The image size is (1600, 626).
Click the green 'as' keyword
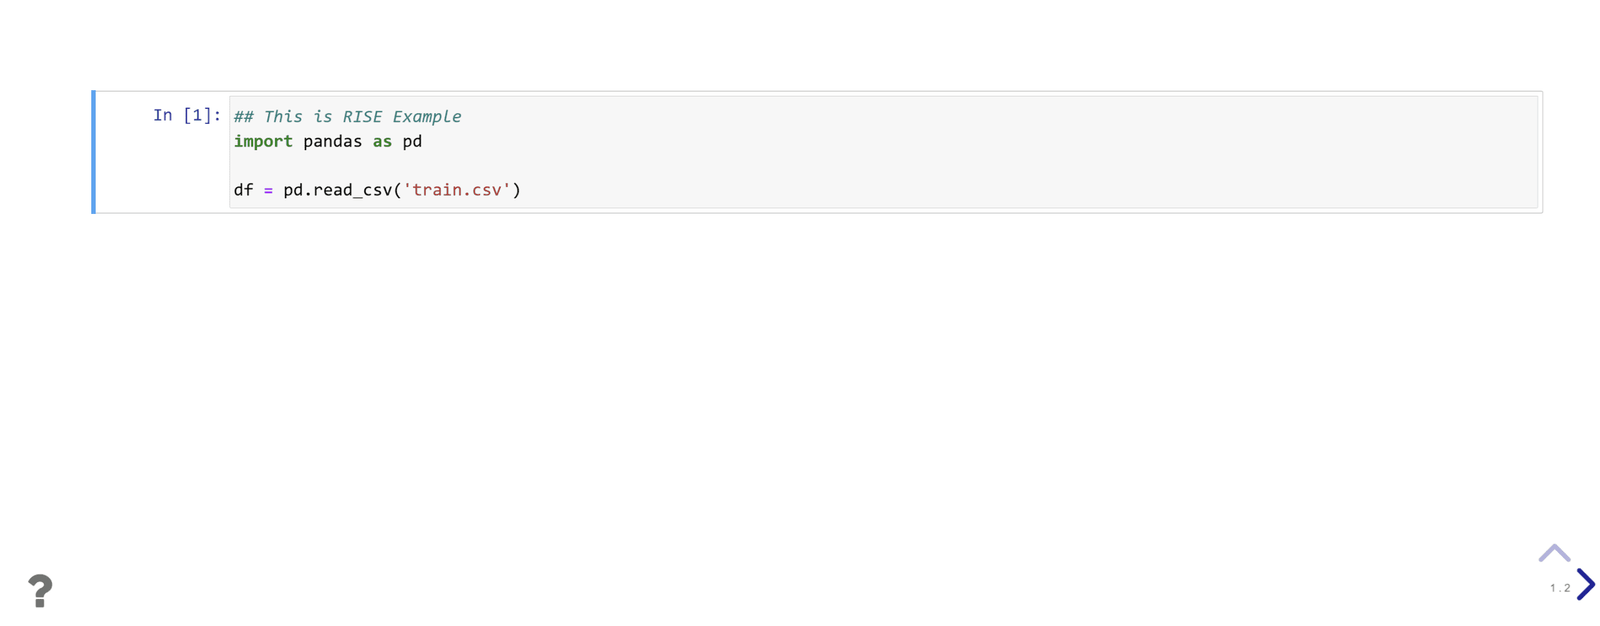coord(382,141)
